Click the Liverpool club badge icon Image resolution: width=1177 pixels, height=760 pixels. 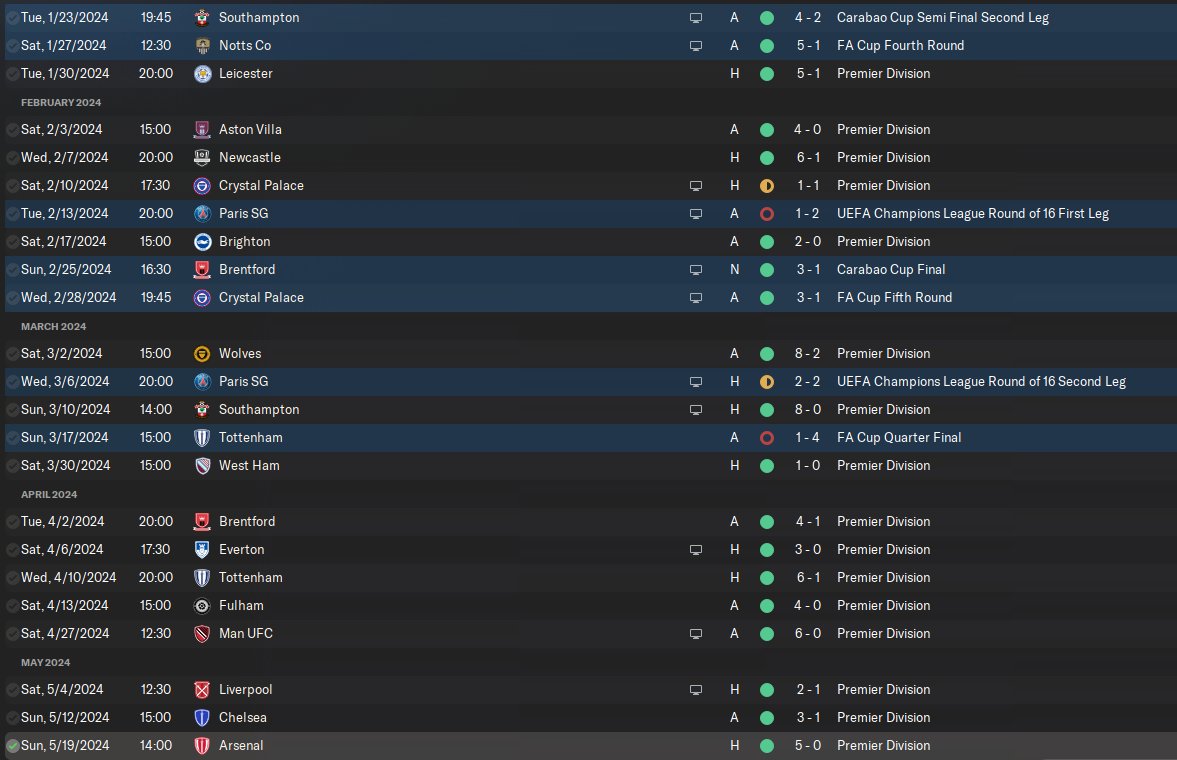click(x=202, y=689)
